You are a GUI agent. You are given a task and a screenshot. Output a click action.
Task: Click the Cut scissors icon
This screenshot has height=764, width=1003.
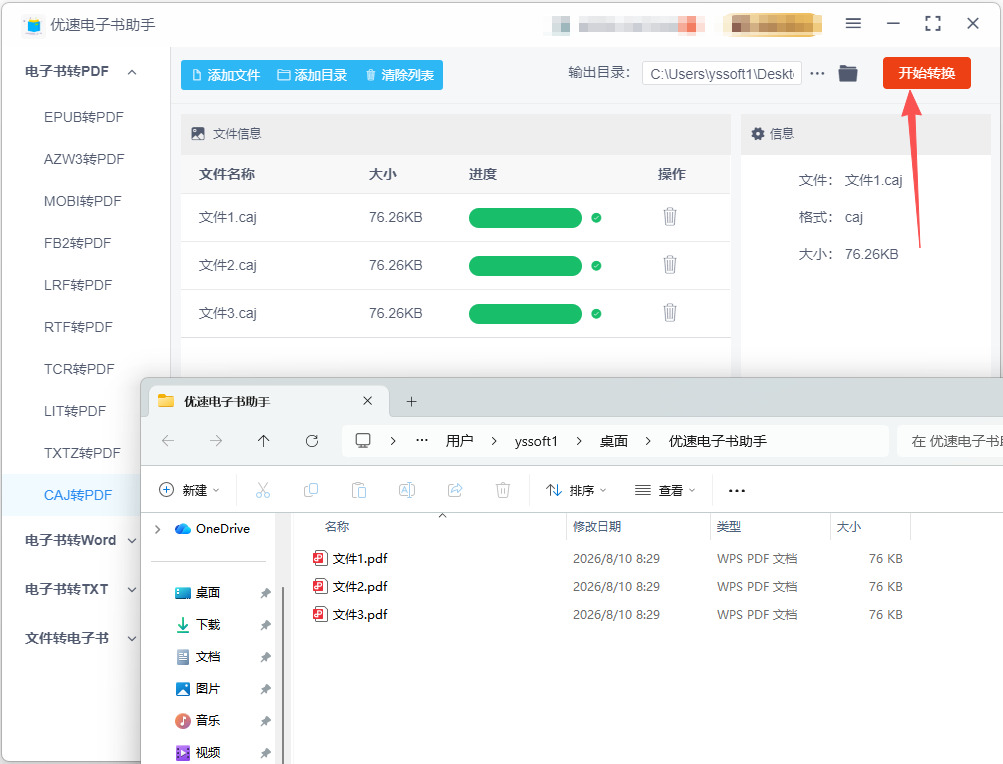(262, 490)
